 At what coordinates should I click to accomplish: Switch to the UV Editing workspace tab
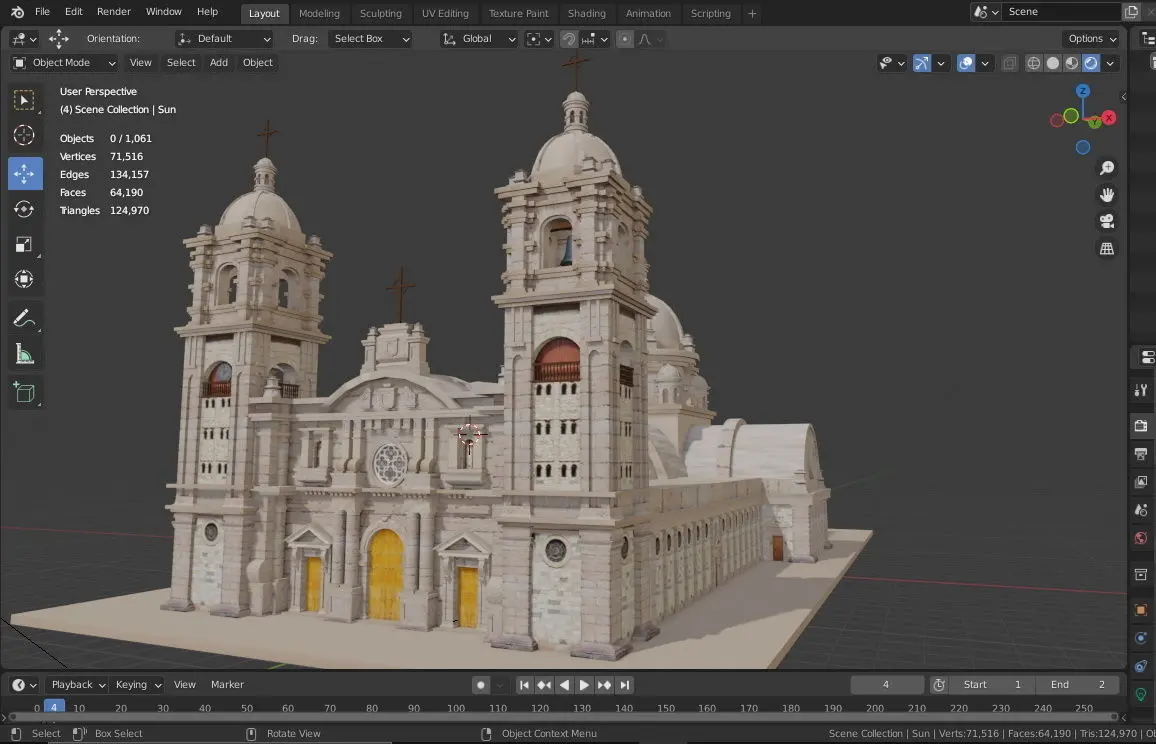[445, 13]
